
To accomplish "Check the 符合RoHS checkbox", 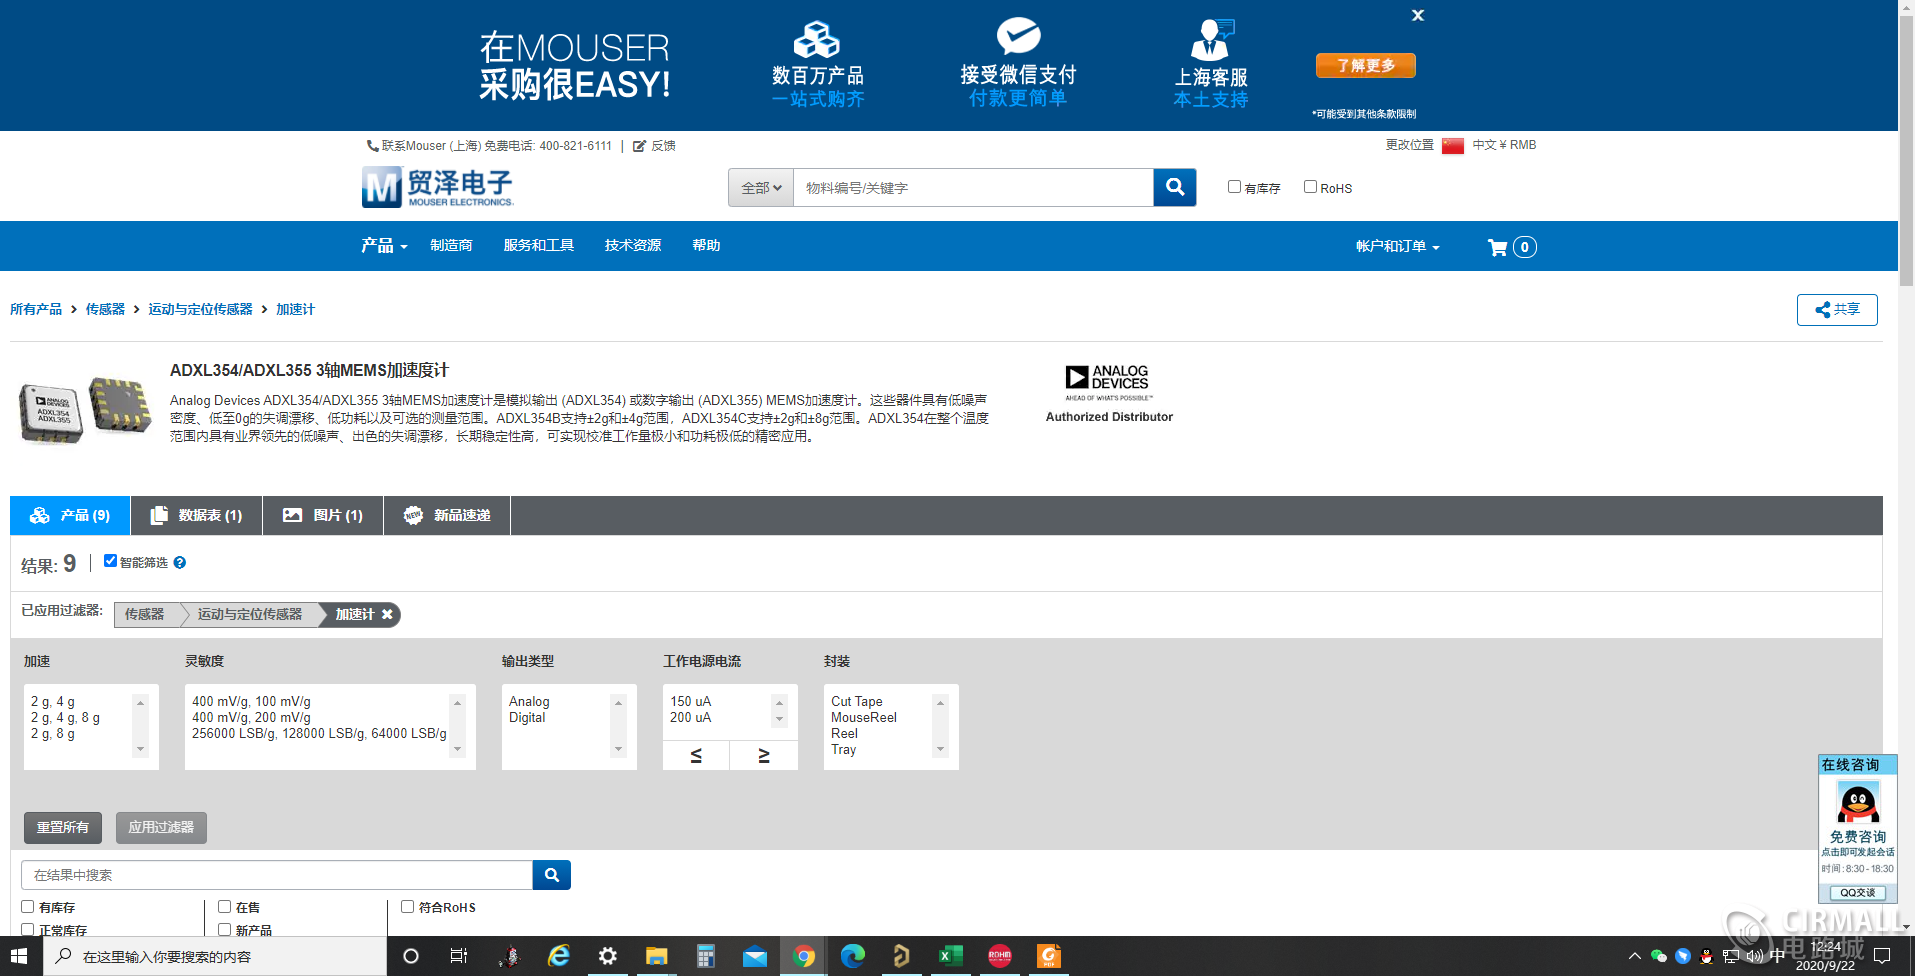I will coord(408,907).
